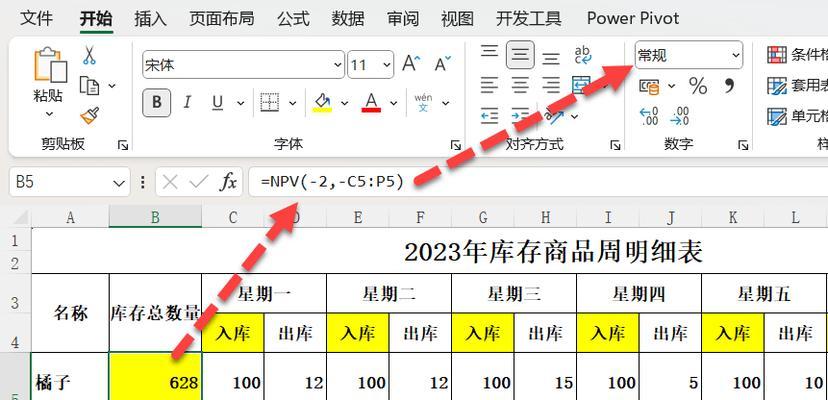Switch to the 审阅 tab
This screenshot has width=828, height=400.
pyautogui.click(x=403, y=18)
